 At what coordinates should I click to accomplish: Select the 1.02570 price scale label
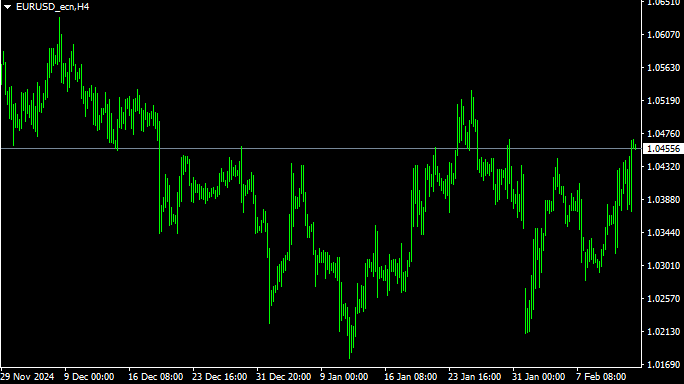point(663,299)
